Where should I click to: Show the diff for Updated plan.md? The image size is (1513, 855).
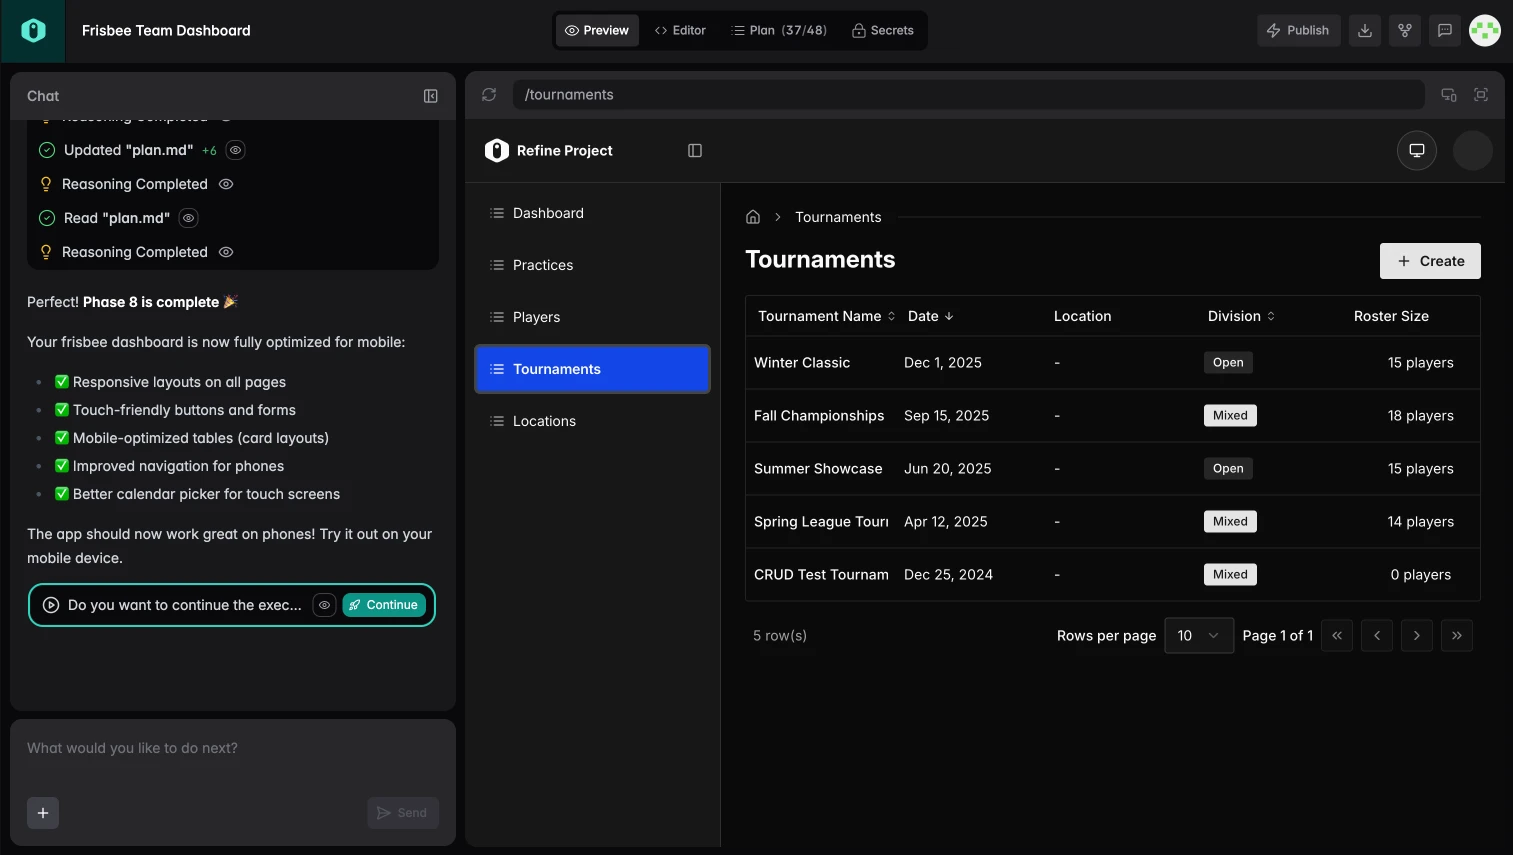[235, 149]
